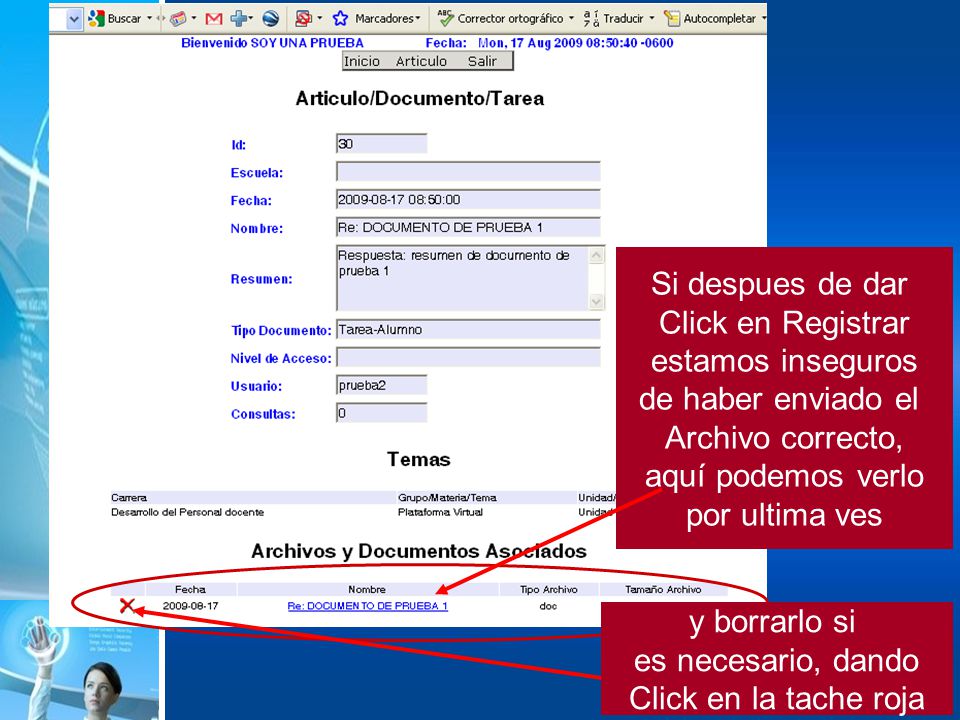Click the Resumen scrollbar down arrow
960x720 pixels.
(x=596, y=301)
